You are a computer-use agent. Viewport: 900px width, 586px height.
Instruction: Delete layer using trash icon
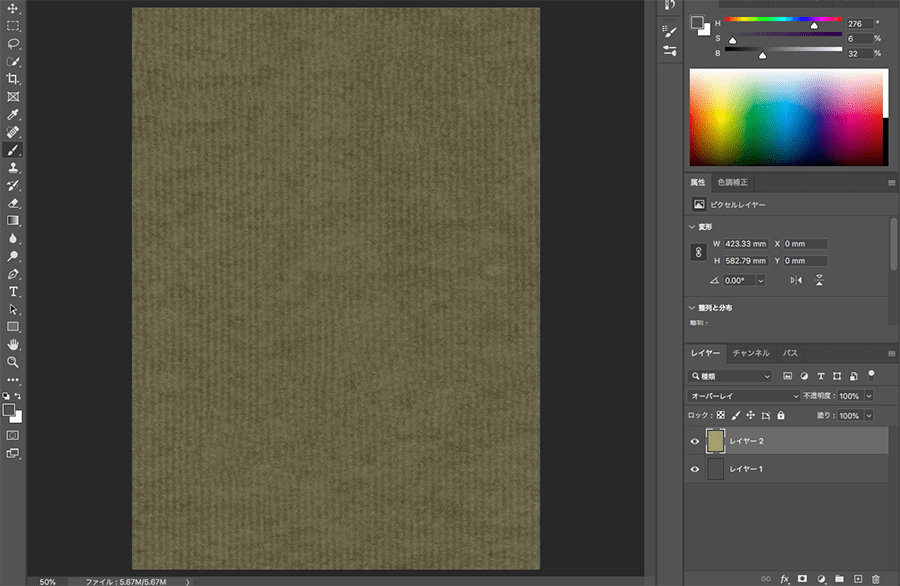pyautogui.click(x=876, y=578)
